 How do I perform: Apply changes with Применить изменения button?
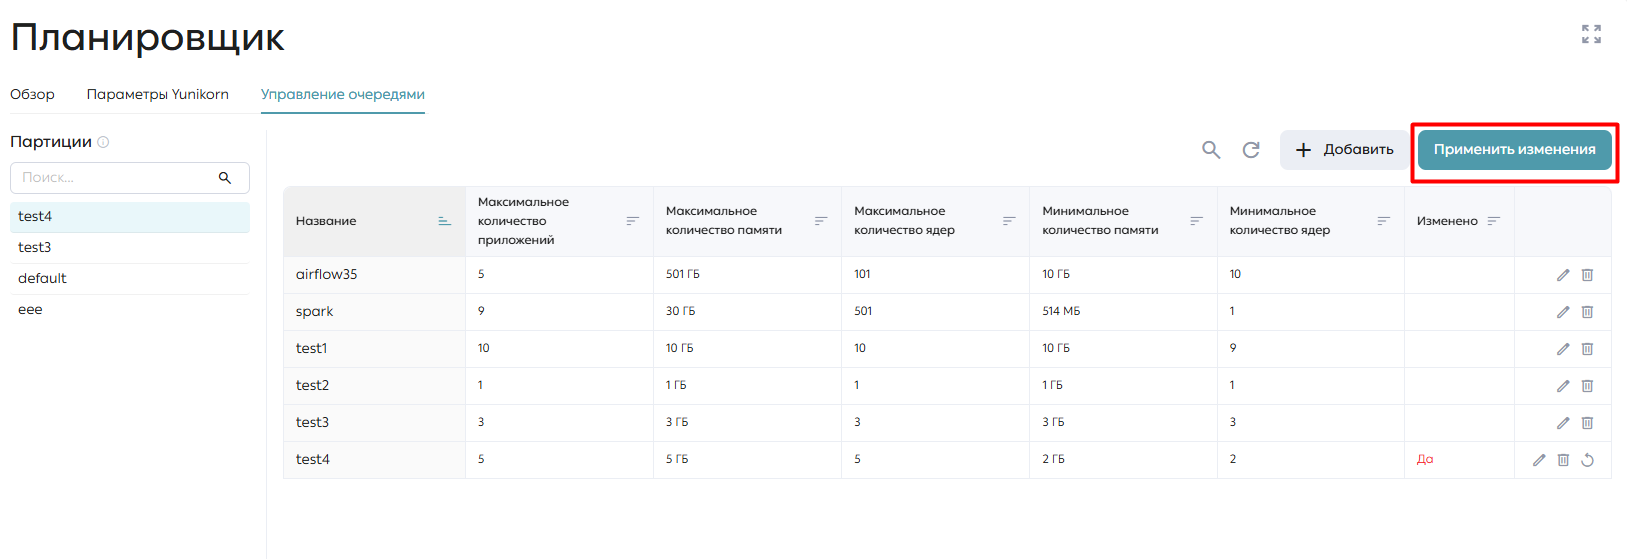(x=1515, y=150)
